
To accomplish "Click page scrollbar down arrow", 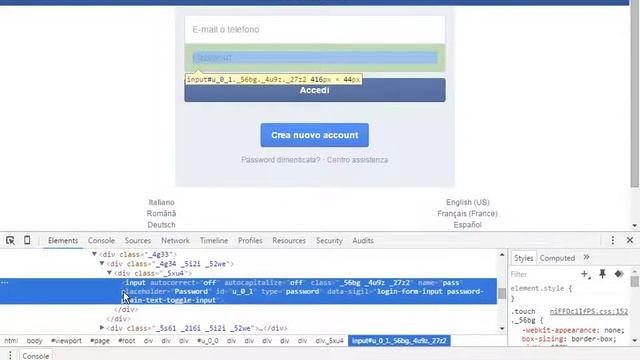I will tap(634, 225).
